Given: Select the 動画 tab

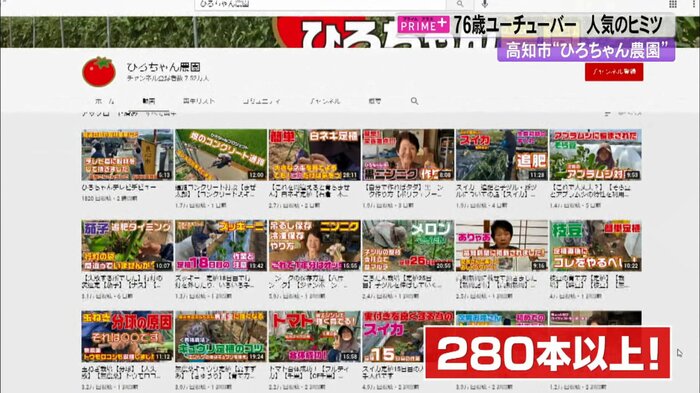Looking at the screenshot, I should (x=149, y=101).
